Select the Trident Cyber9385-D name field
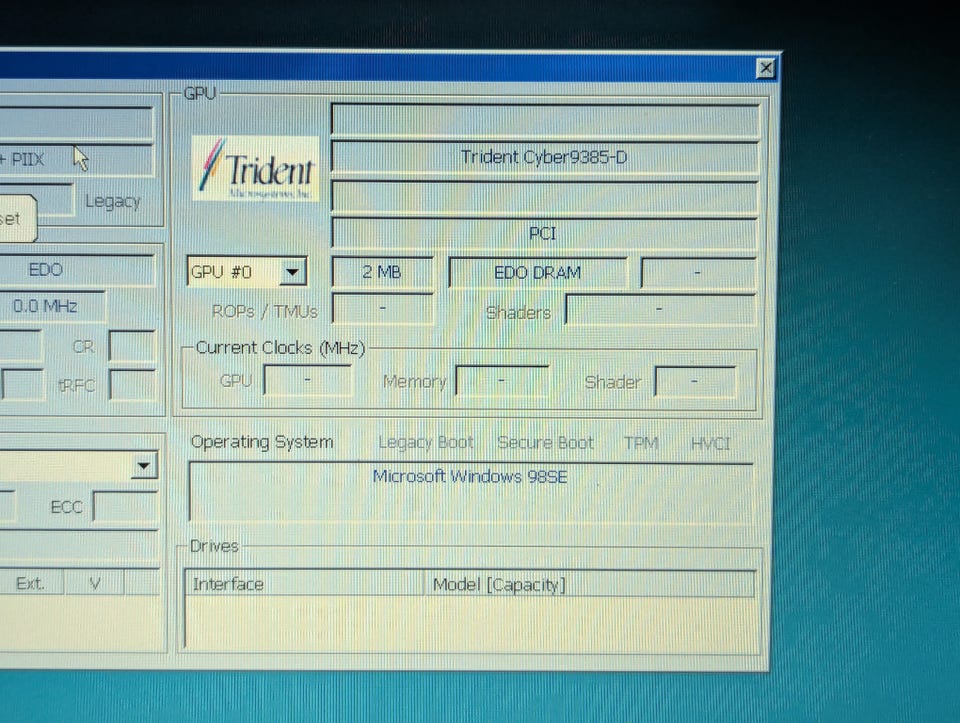Screen dimensions: 960x723 tap(544, 158)
